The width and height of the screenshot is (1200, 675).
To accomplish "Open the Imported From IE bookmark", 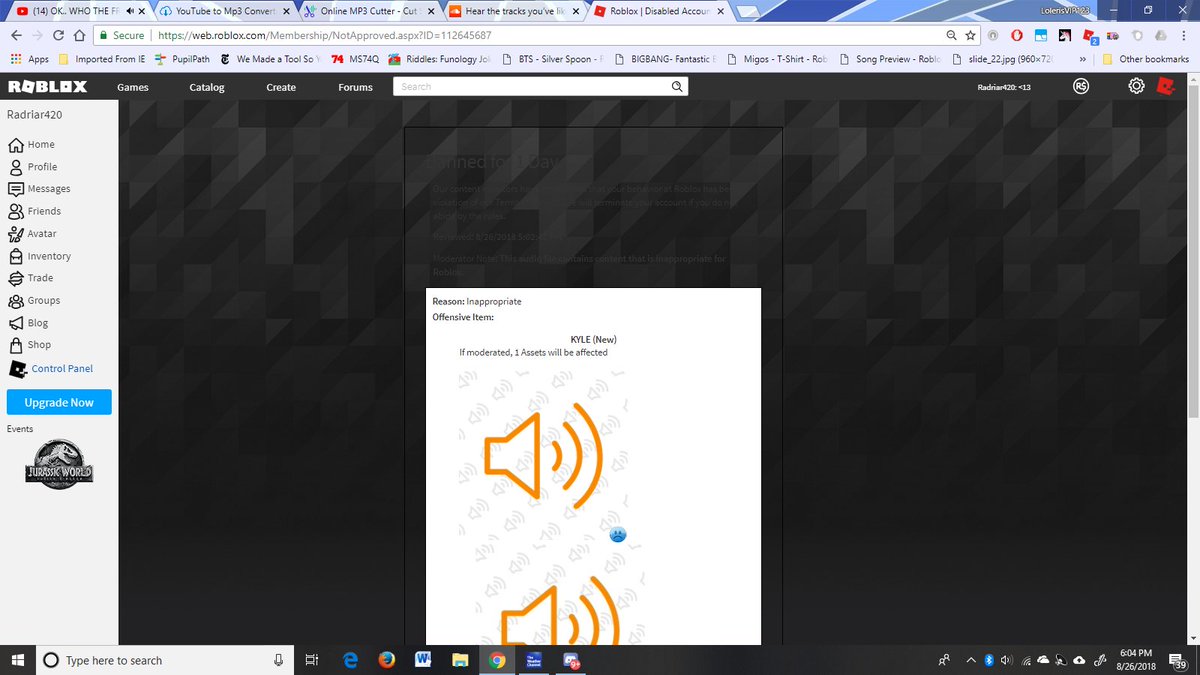I will pyautogui.click(x=103, y=59).
